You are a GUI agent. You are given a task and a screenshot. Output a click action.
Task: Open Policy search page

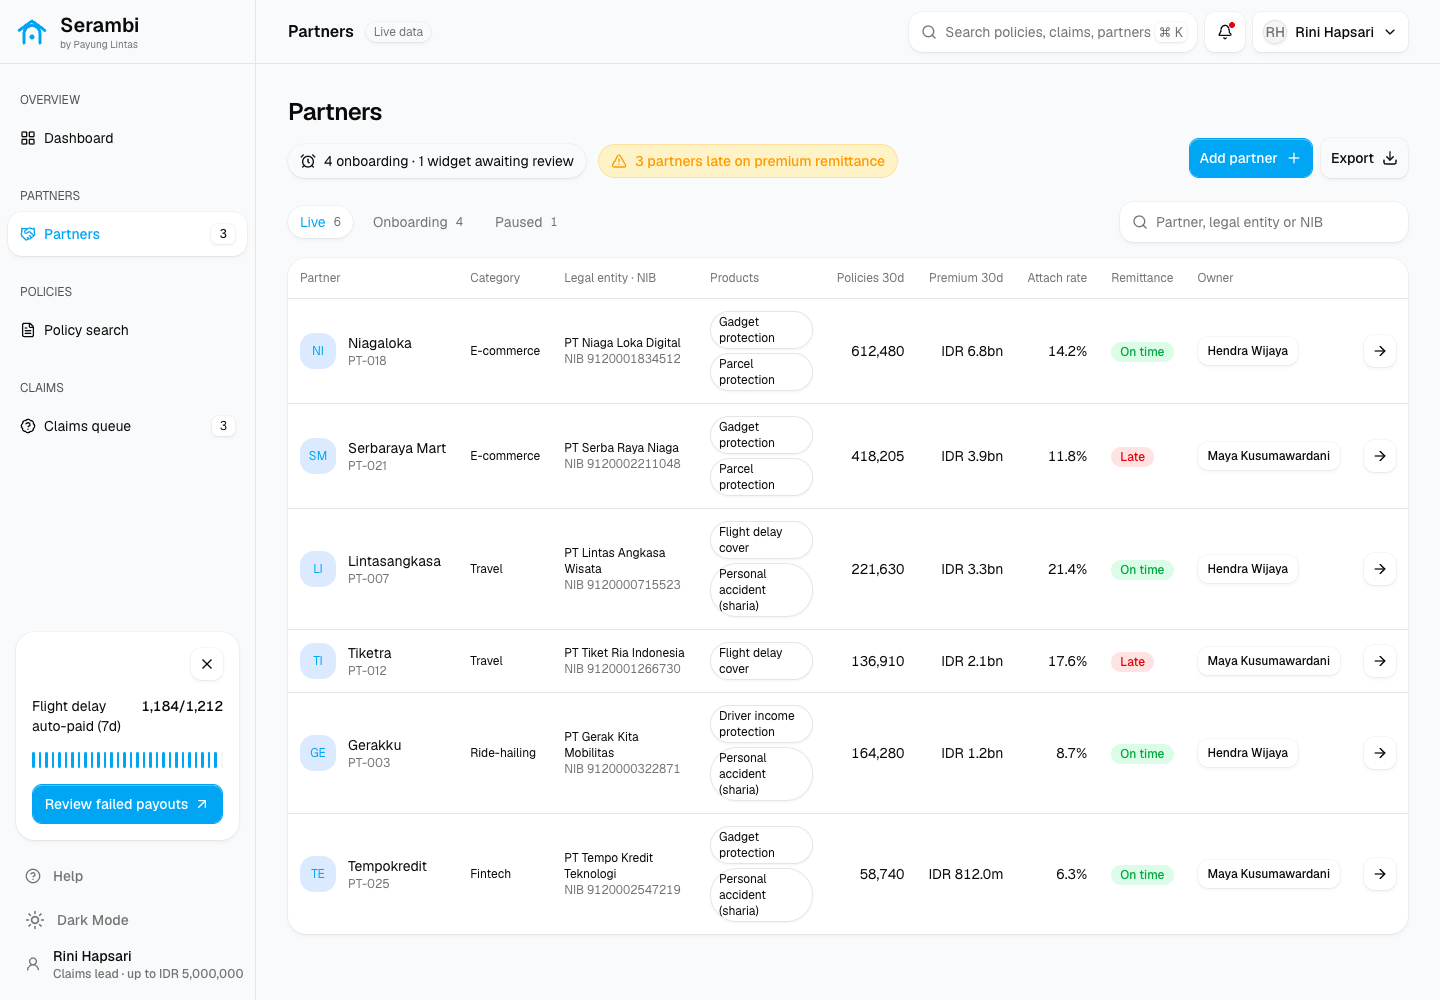(x=127, y=330)
